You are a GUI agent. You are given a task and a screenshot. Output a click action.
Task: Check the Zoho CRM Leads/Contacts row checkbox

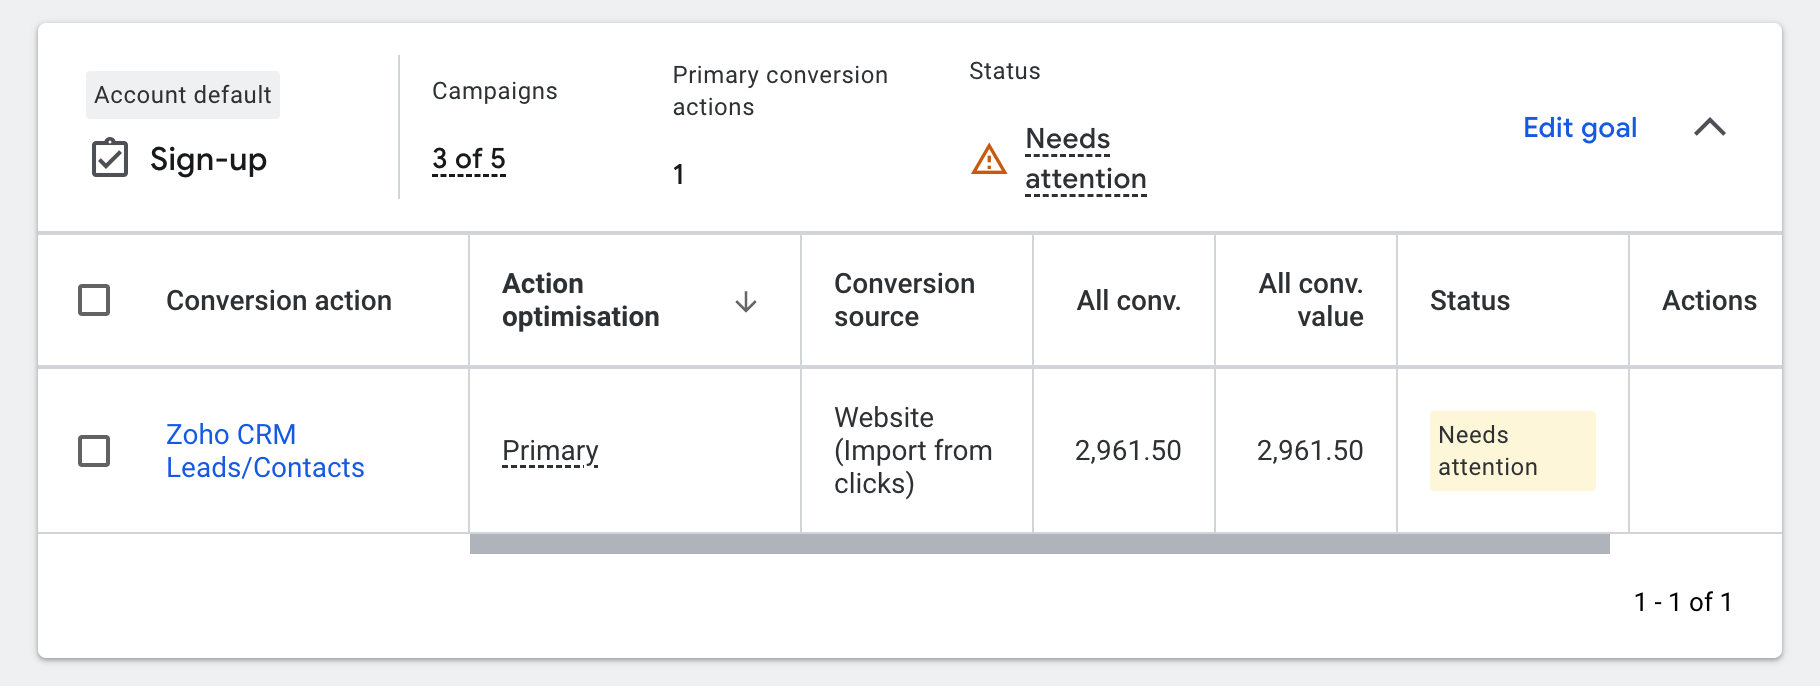point(94,451)
